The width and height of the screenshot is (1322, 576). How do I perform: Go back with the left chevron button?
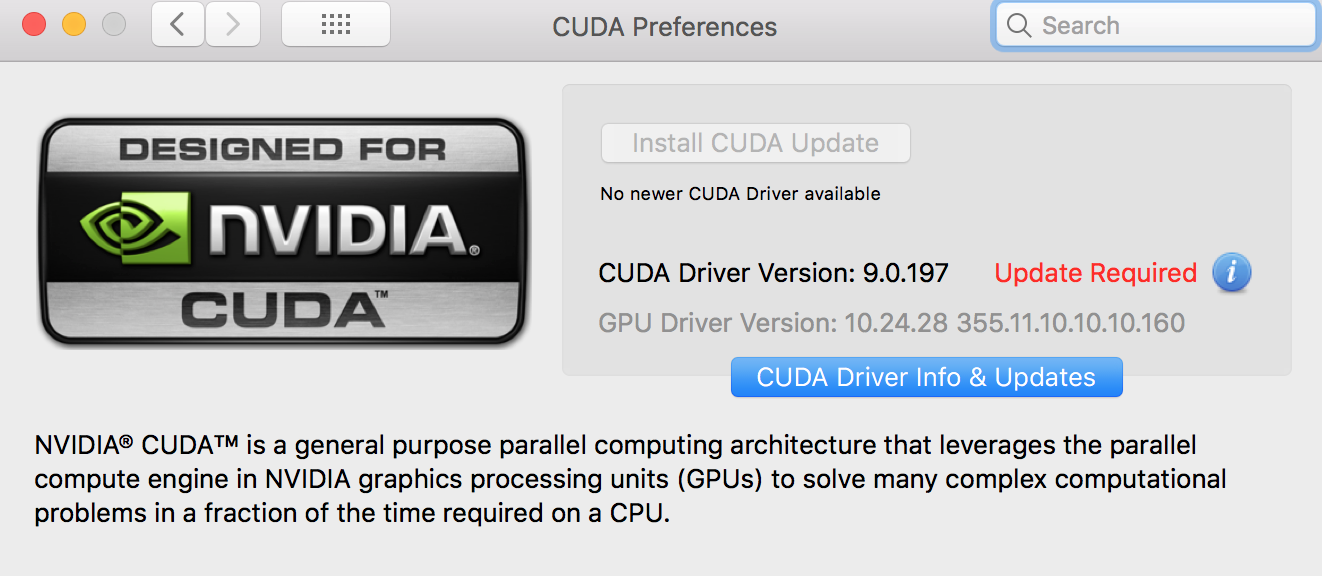(x=178, y=25)
